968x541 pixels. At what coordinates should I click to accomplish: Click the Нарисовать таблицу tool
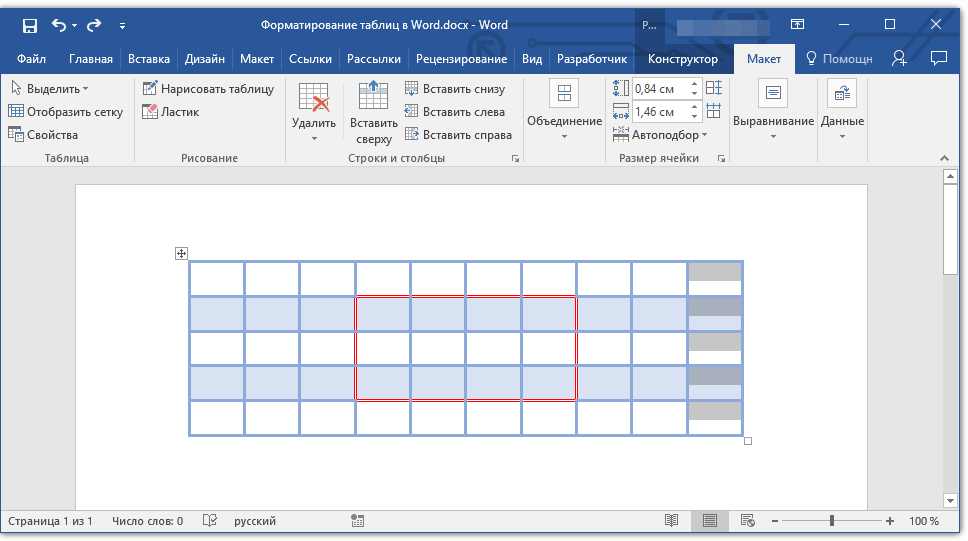click(x=208, y=89)
